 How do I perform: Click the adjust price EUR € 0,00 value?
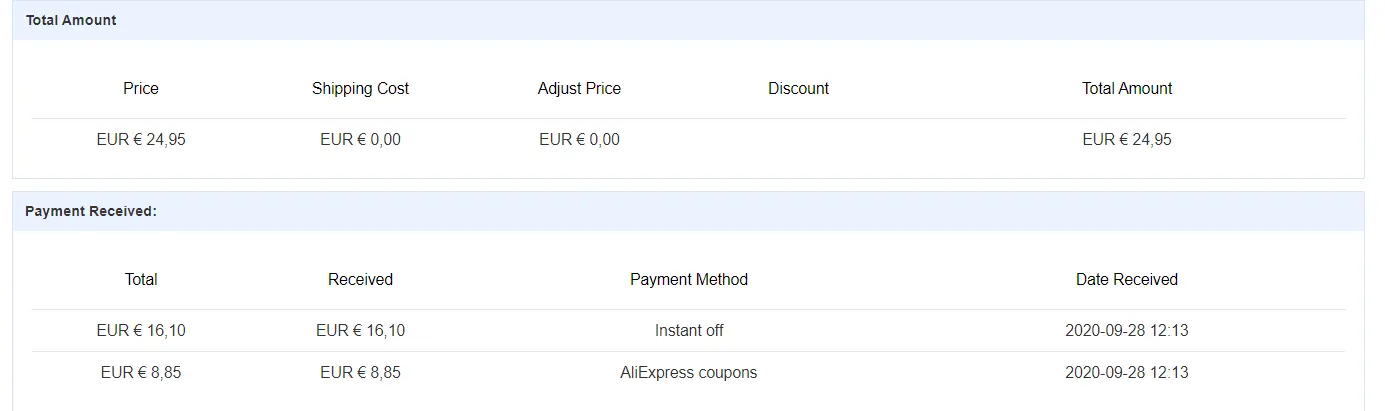579,140
